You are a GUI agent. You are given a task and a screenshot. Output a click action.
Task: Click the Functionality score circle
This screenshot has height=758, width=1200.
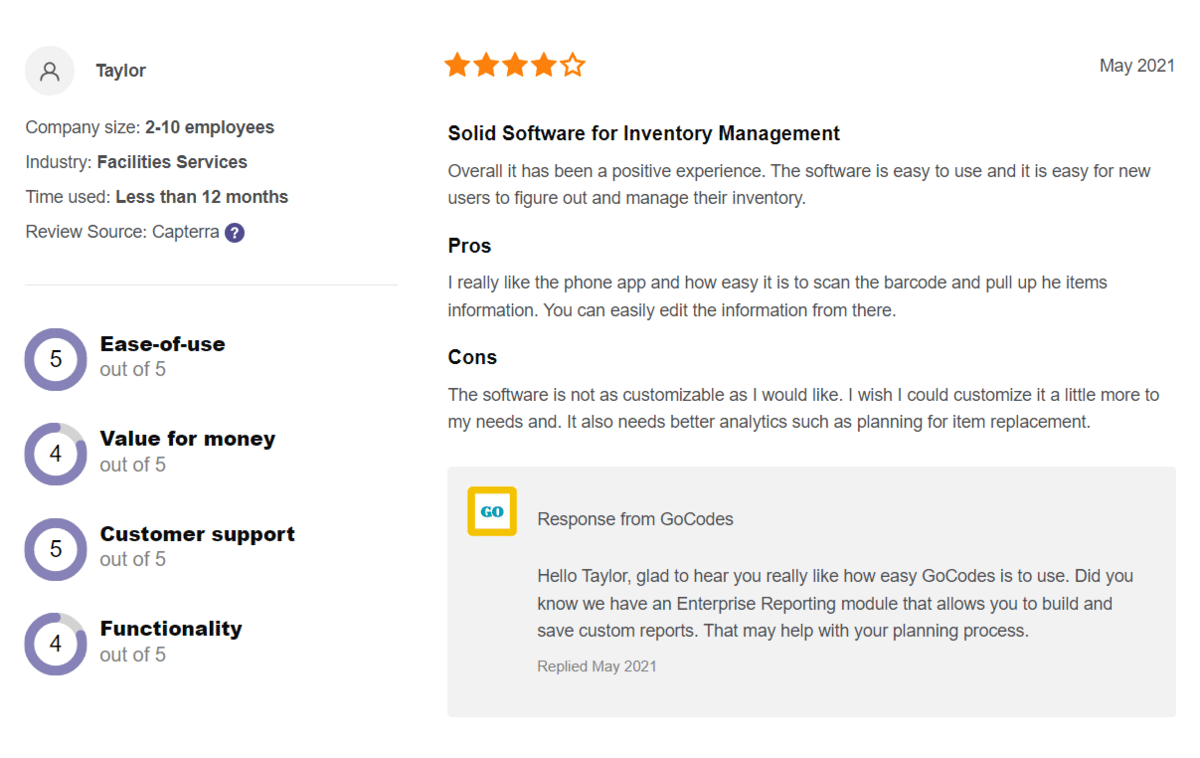click(56, 644)
